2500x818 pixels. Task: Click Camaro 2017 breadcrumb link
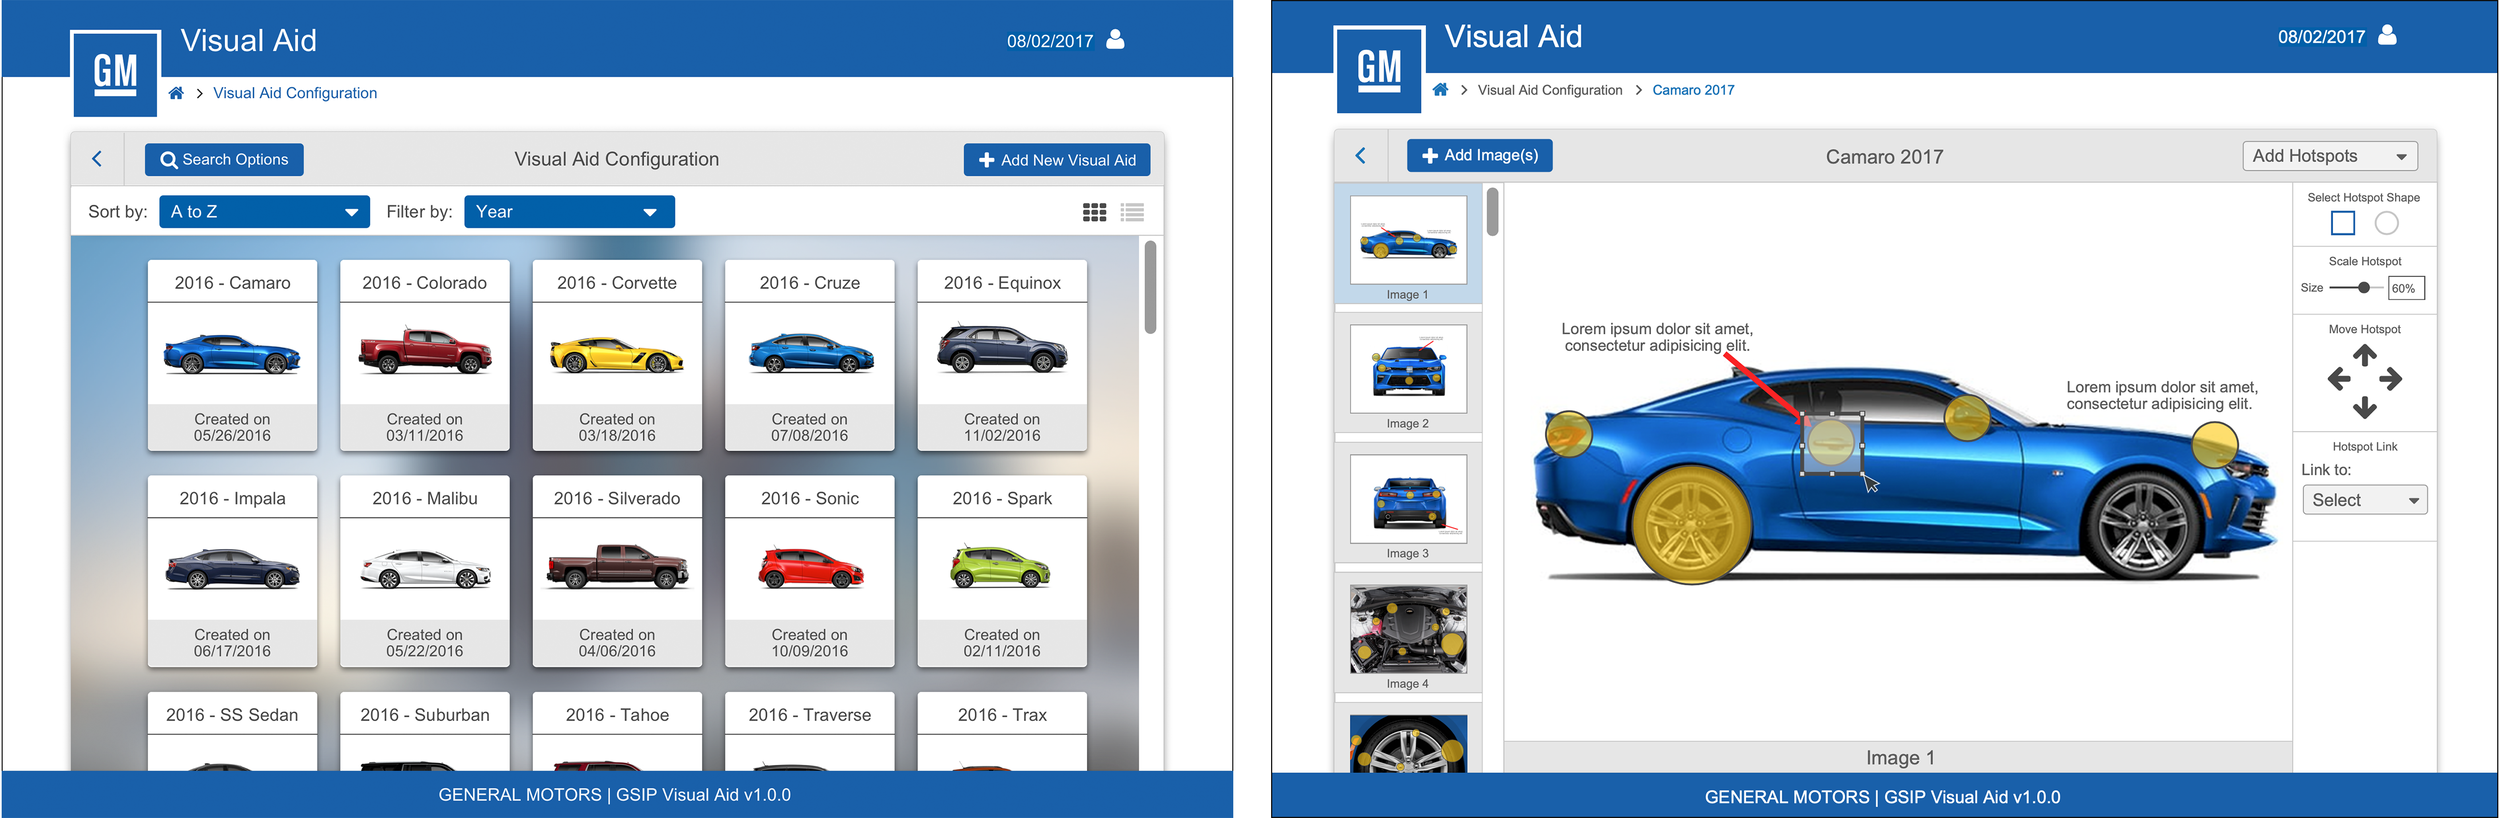(x=1693, y=90)
